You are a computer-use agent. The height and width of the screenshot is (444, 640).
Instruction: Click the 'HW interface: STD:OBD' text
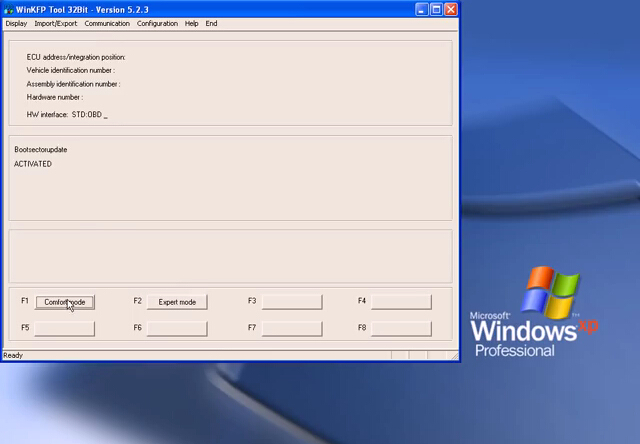point(67,115)
